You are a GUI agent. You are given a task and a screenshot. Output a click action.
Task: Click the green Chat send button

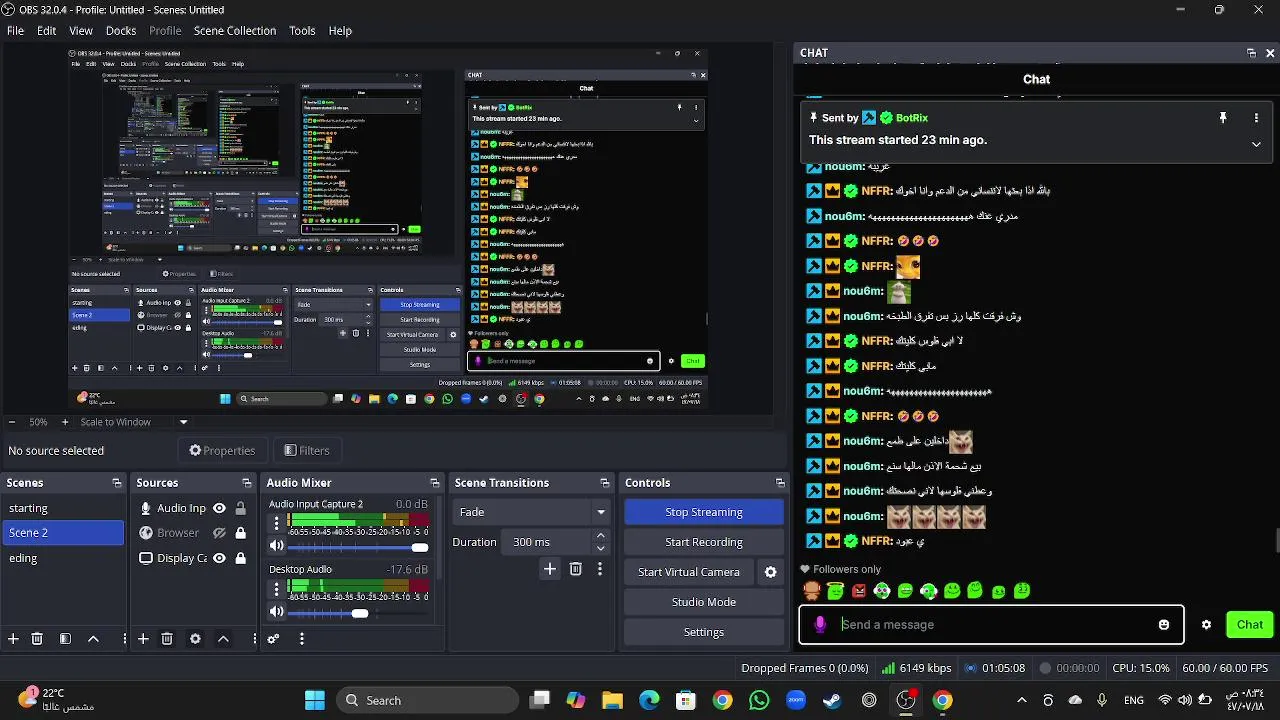(1250, 625)
